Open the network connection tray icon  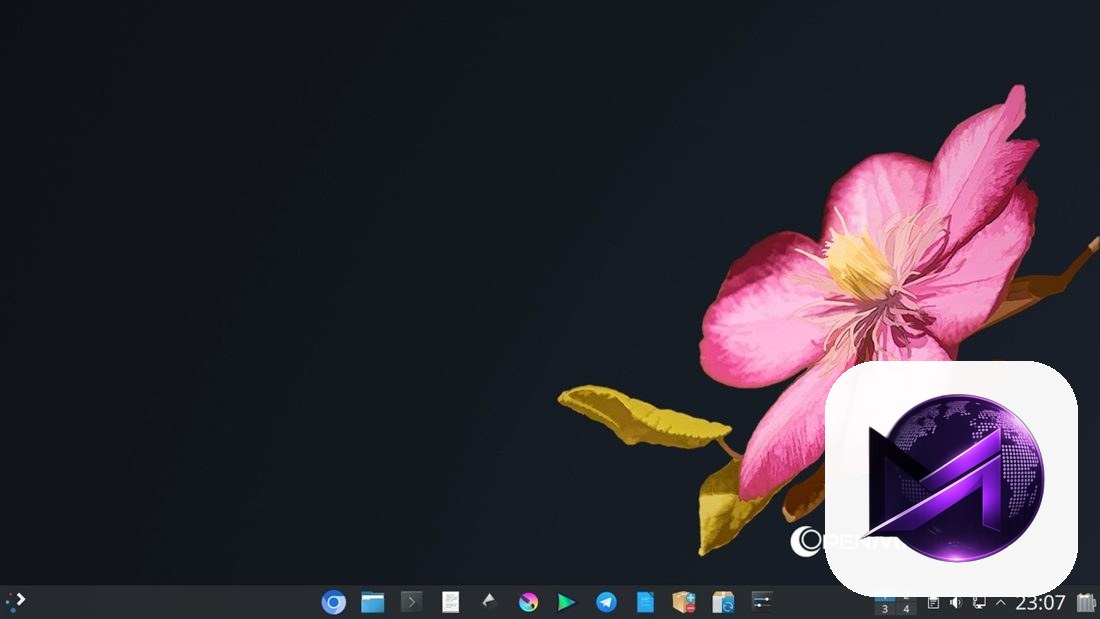[x=979, y=602]
